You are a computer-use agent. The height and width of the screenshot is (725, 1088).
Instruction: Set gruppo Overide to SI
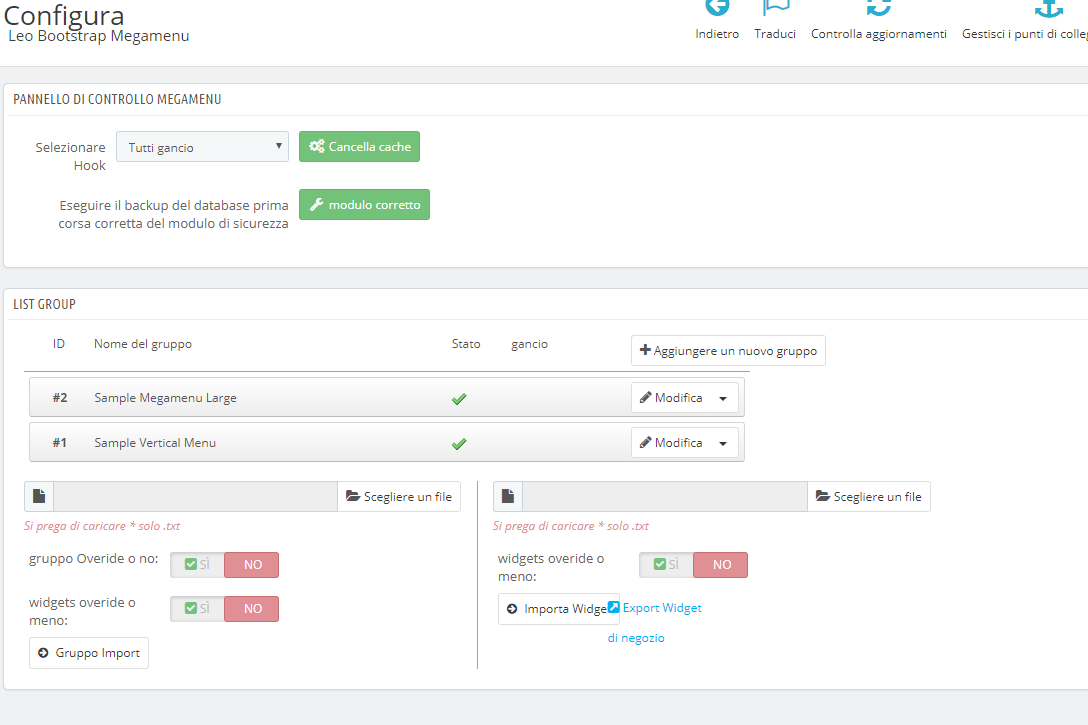(x=197, y=565)
